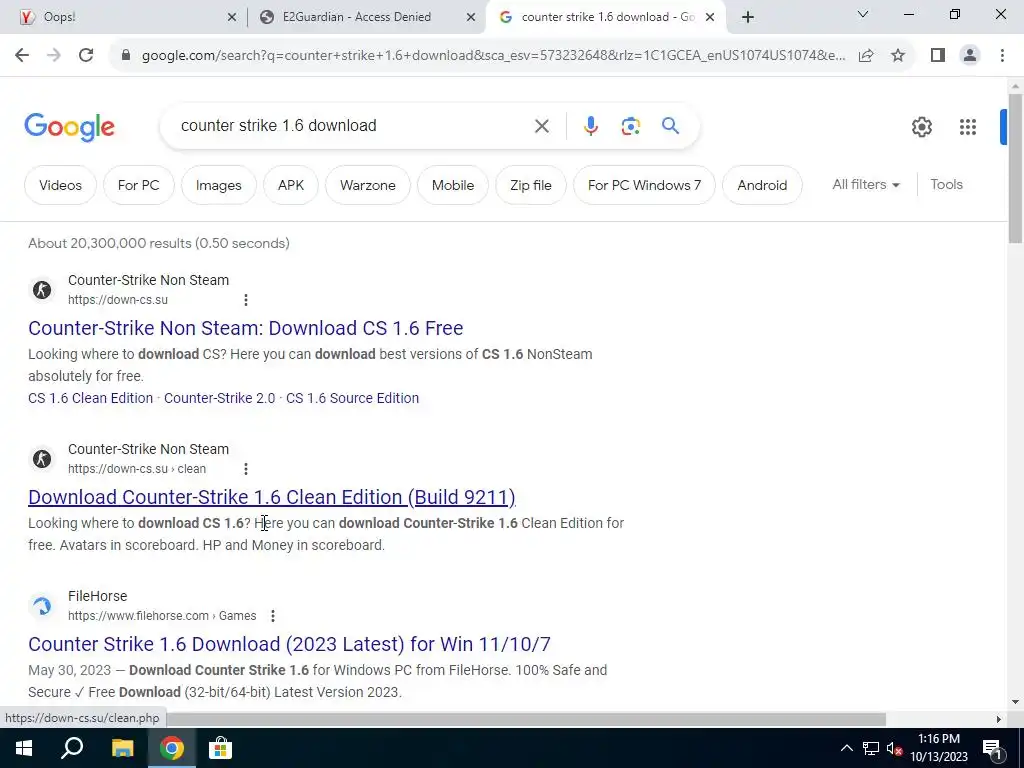The width and height of the screenshot is (1024, 768).
Task: Open the notification center icon
Action: pyautogui.click(x=992, y=749)
